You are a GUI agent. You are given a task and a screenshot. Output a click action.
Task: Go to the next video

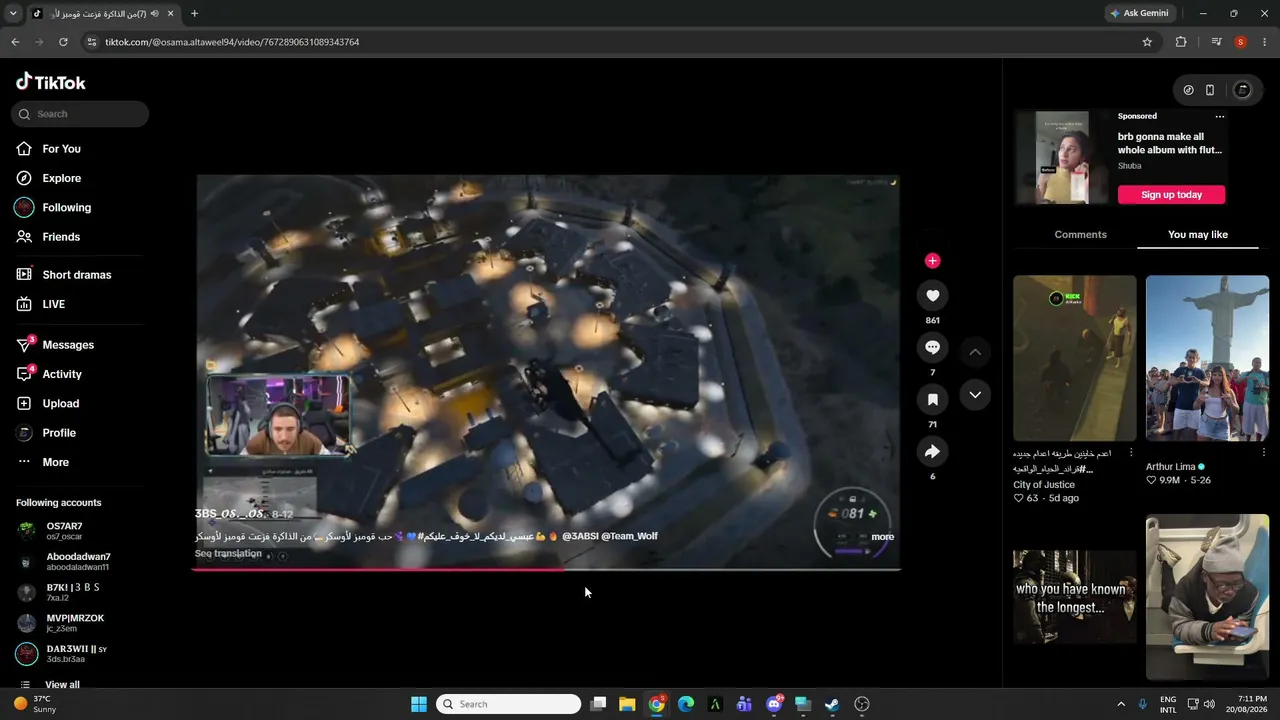click(975, 395)
